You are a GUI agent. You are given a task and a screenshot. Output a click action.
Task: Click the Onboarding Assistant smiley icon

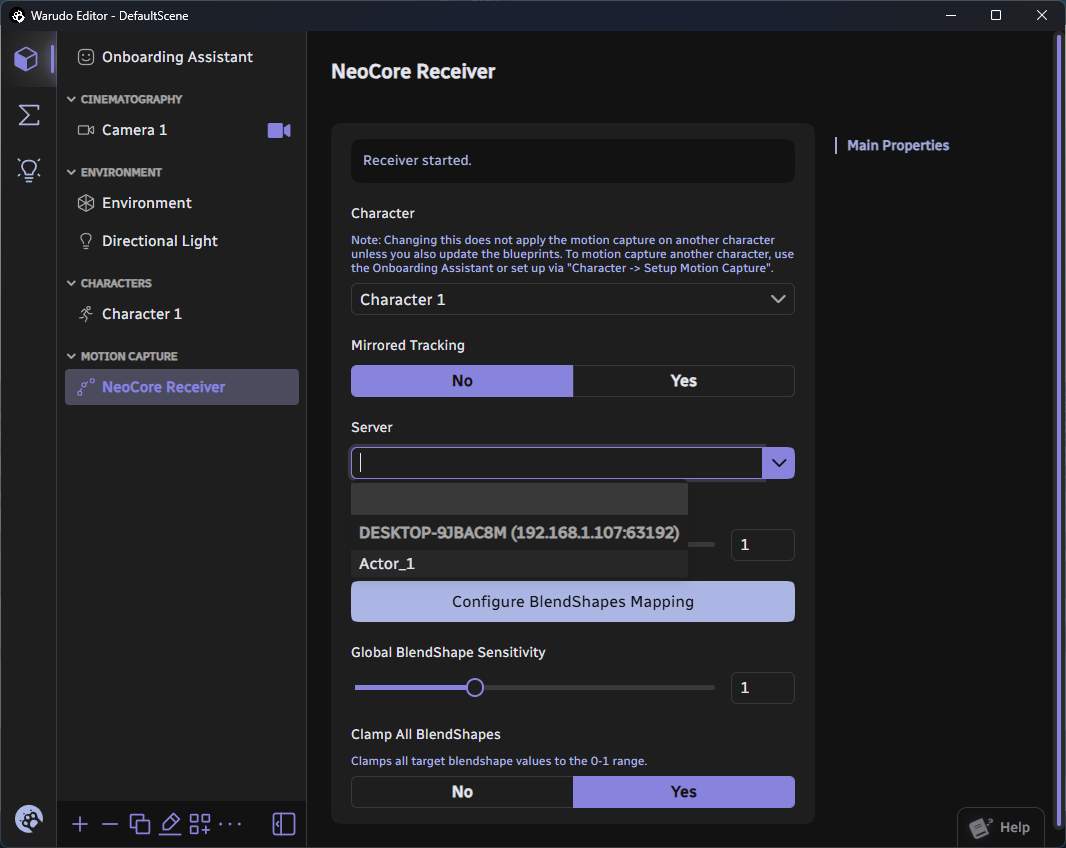[x=86, y=57]
